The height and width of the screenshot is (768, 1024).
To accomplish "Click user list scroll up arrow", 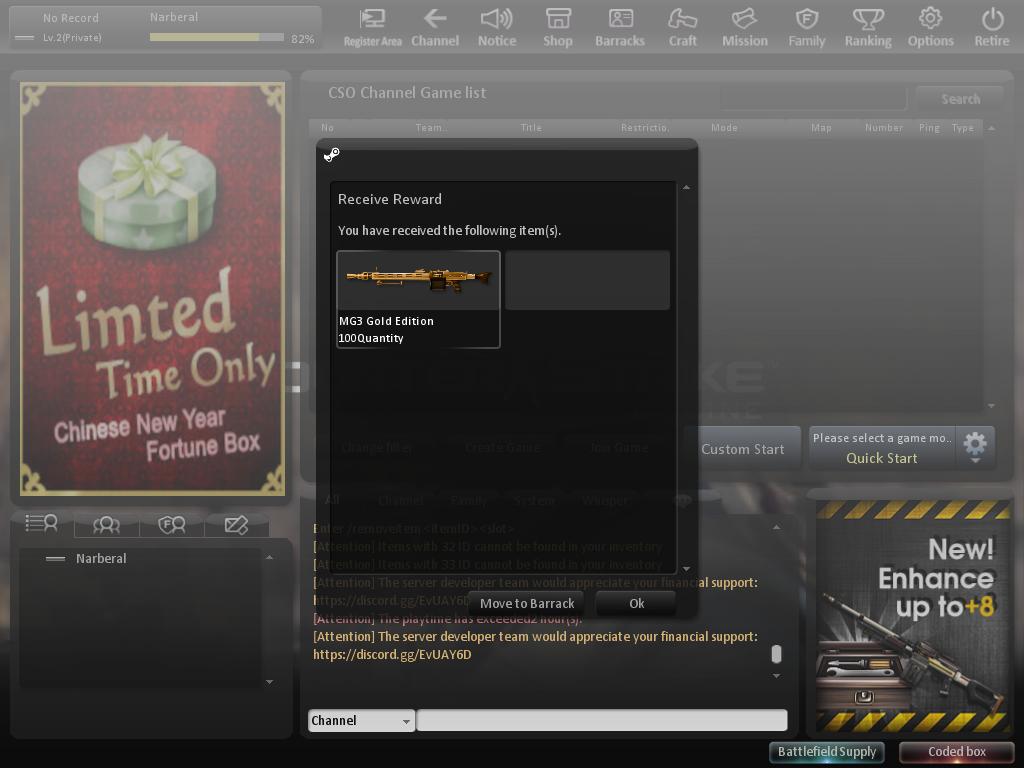I will (269, 558).
